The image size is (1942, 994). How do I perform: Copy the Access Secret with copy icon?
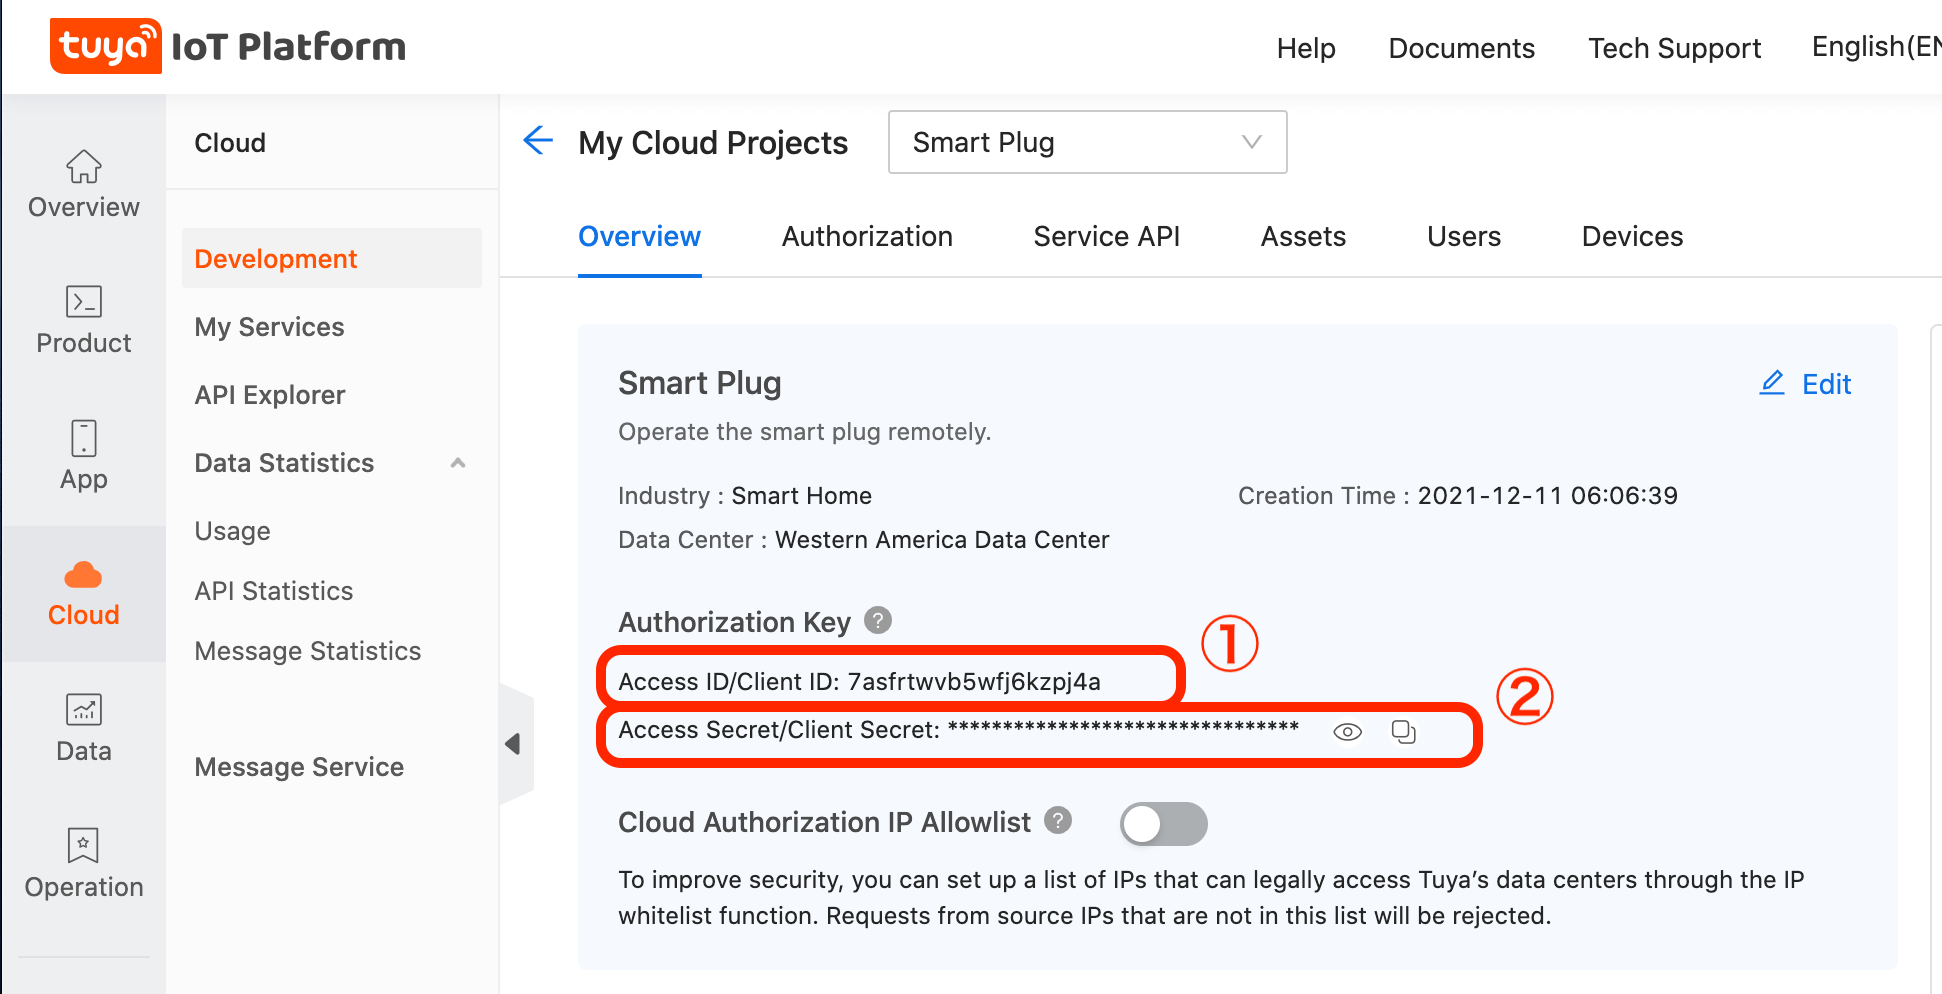coord(1404,732)
